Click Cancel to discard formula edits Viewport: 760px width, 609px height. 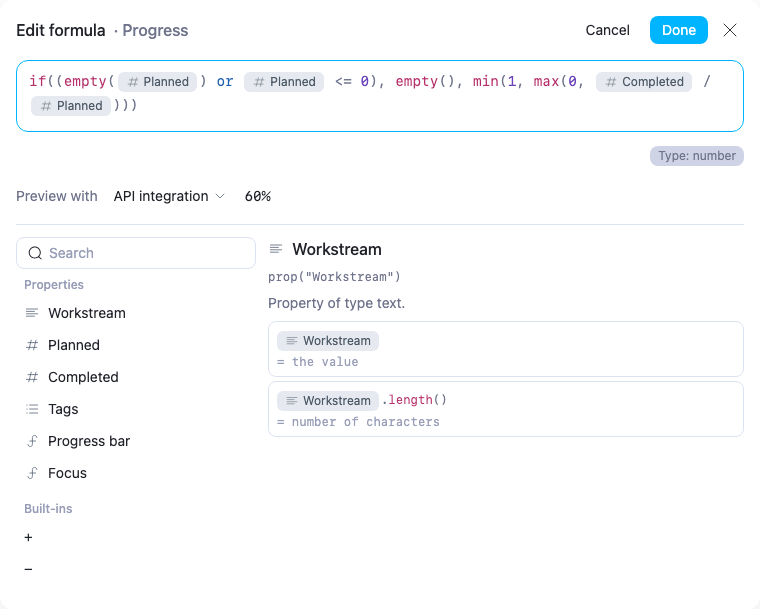coord(607,30)
